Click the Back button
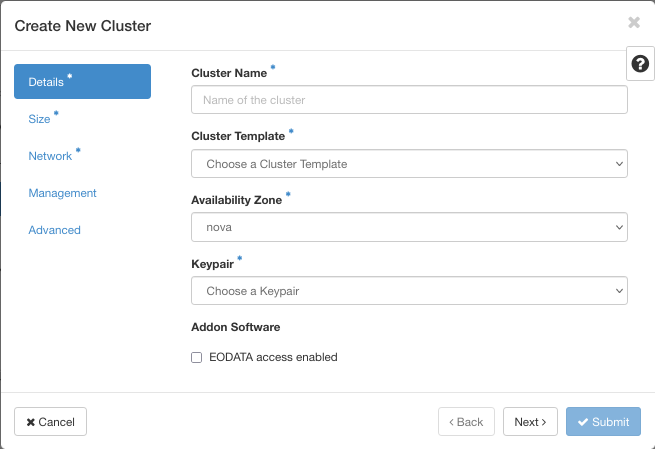655x449 pixels. click(x=466, y=422)
